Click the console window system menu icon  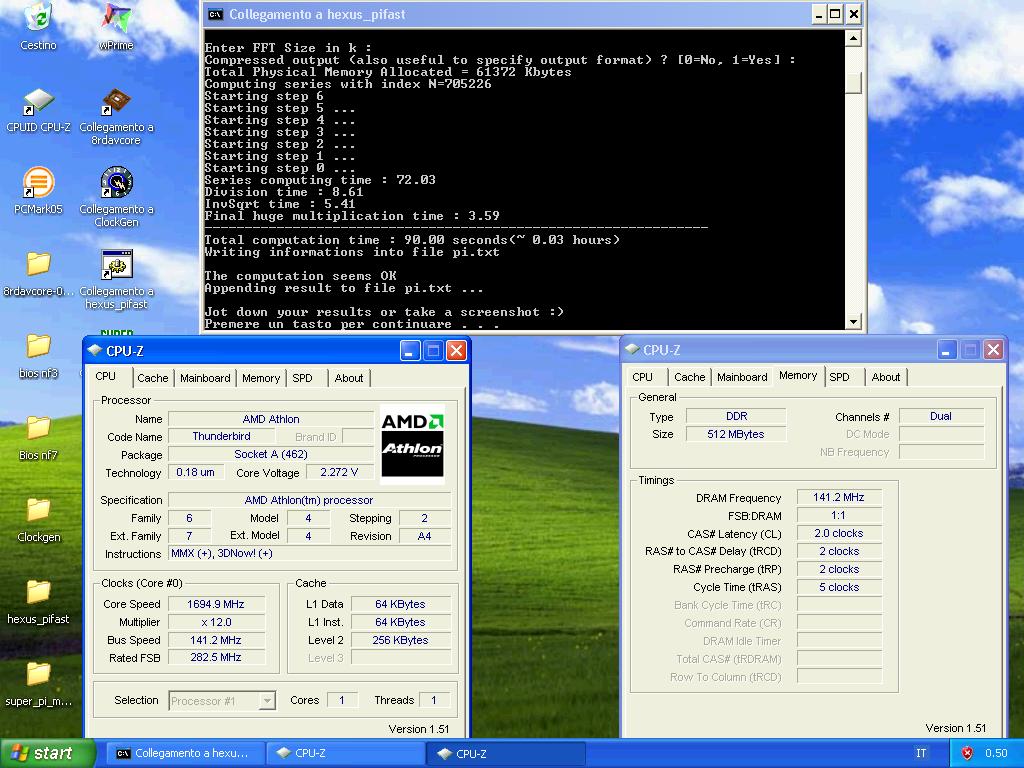tap(215, 14)
